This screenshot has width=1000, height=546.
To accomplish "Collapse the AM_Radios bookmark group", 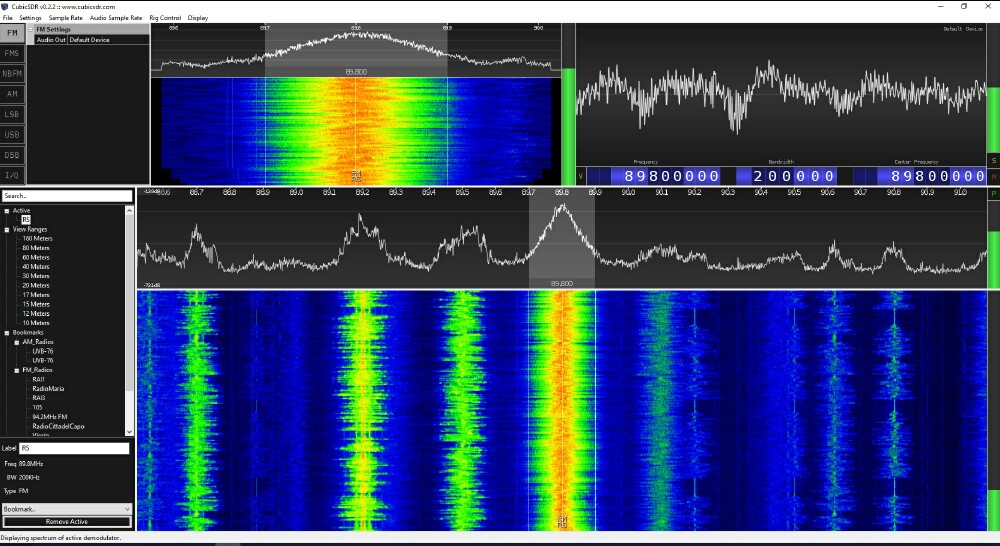I will coord(17,342).
